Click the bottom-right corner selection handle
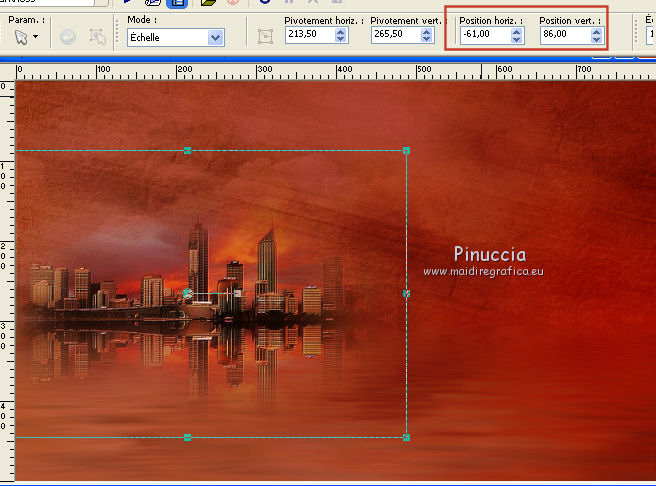 click(406, 437)
